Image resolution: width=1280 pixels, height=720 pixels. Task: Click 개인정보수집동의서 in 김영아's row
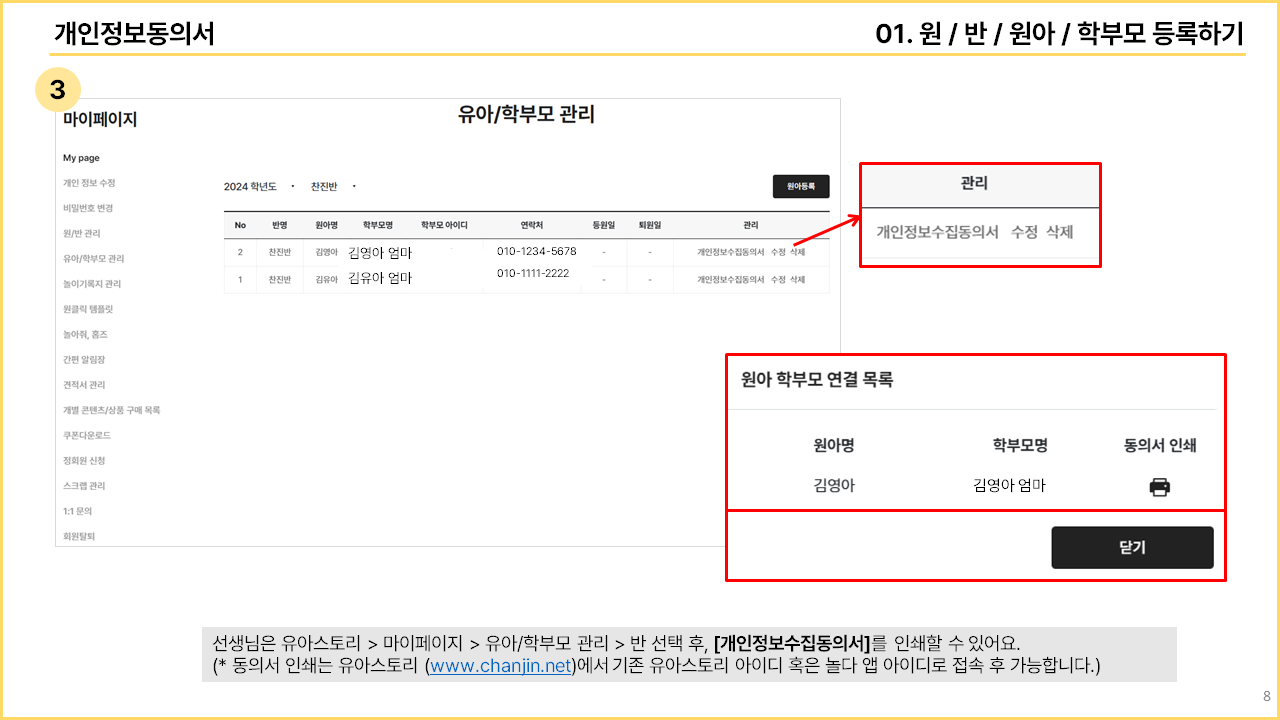pyautogui.click(x=730, y=252)
